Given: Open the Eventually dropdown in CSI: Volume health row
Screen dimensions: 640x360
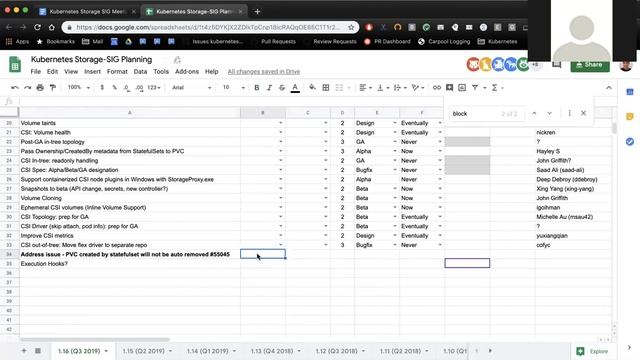Looking at the screenshot, I should click(440, 132).
